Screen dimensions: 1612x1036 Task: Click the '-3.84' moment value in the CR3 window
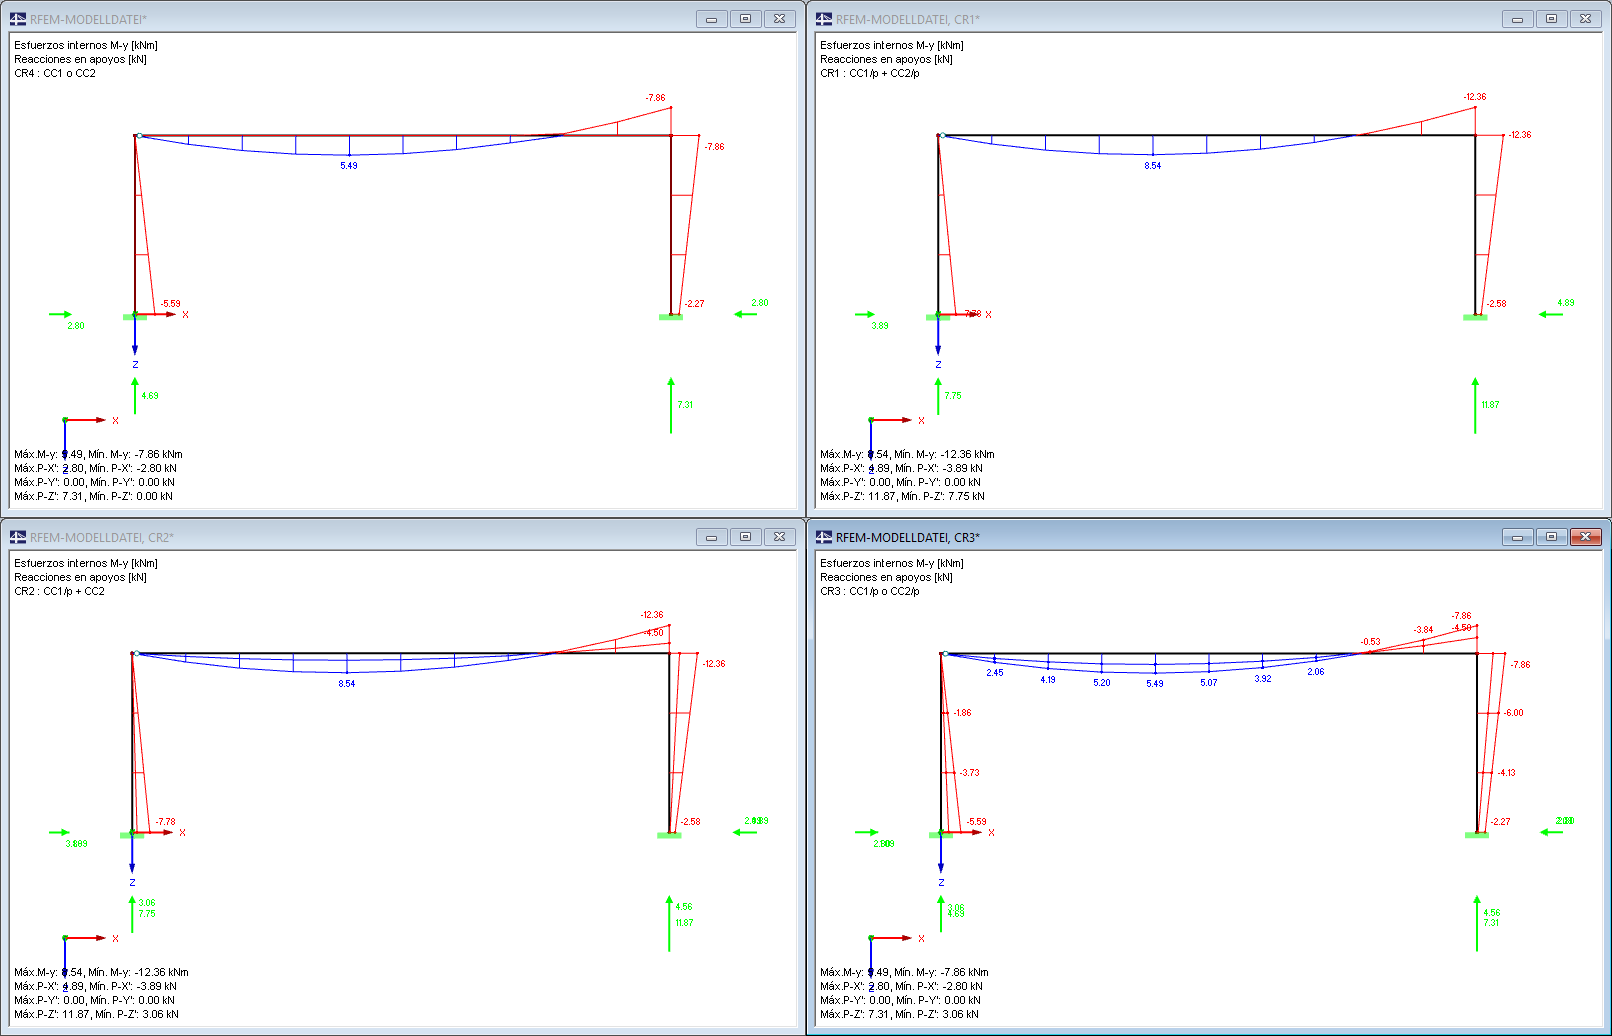point(1423,630)
